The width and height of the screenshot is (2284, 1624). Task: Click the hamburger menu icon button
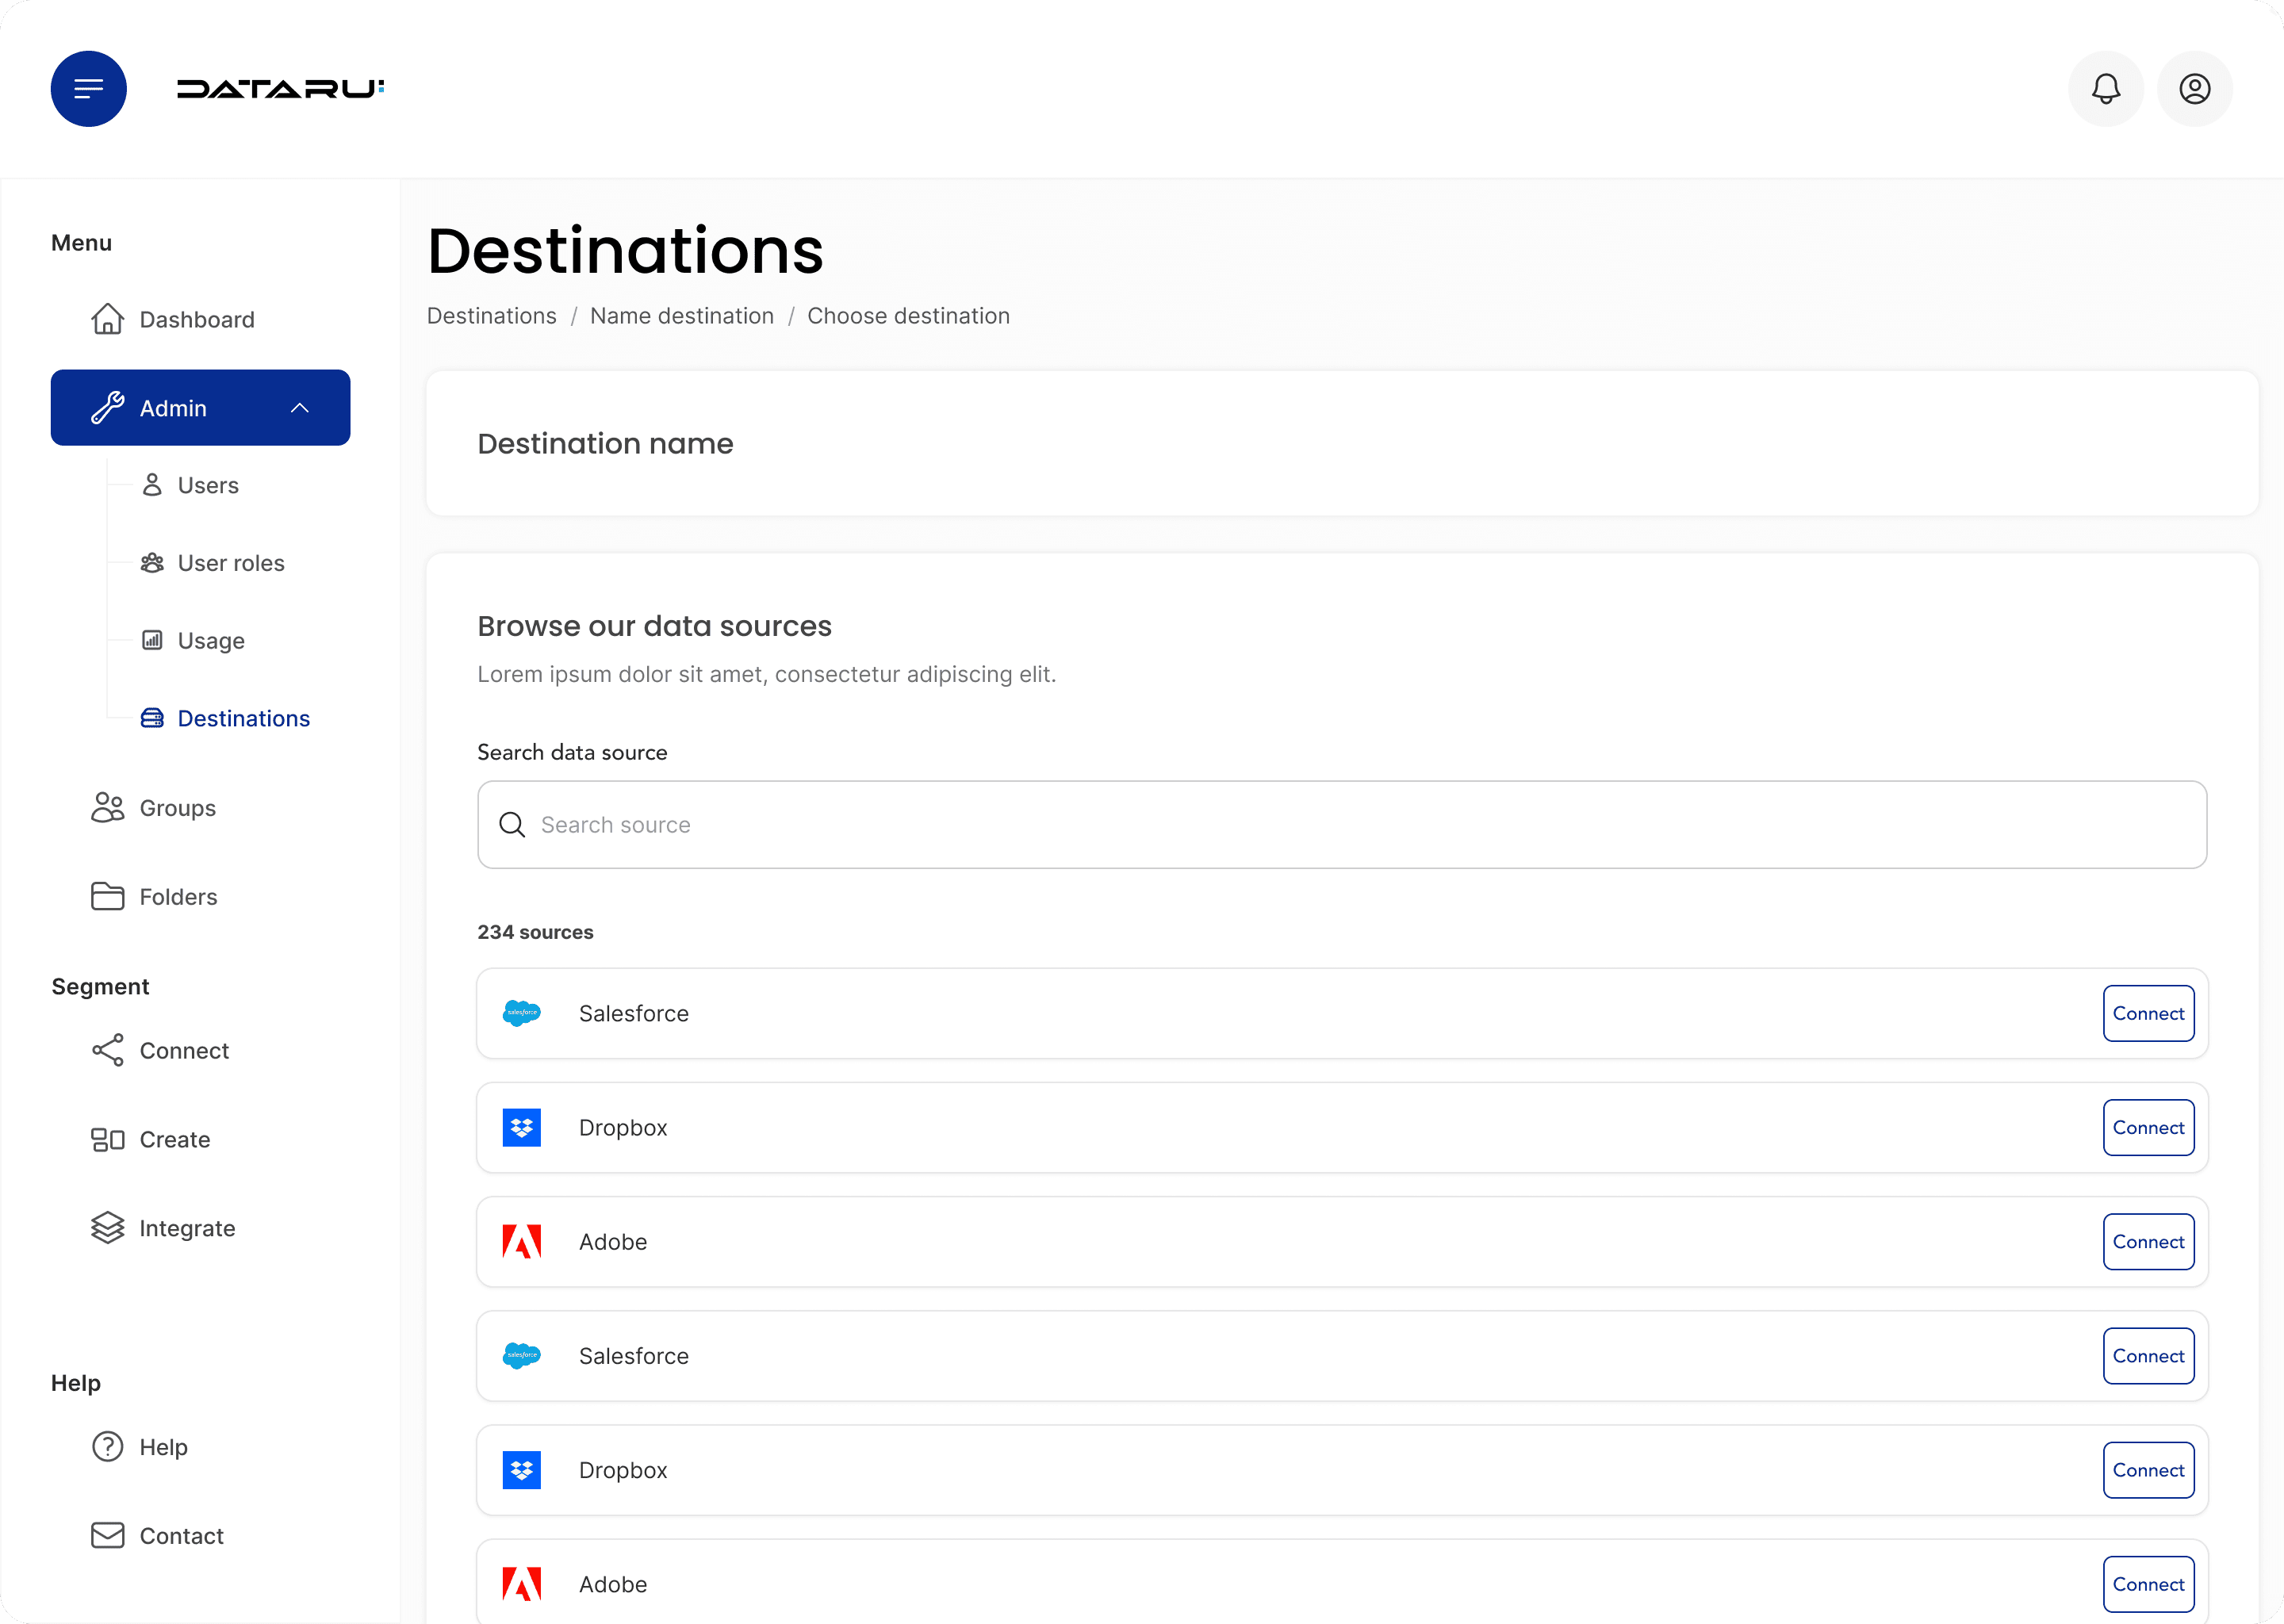[88, 89]
